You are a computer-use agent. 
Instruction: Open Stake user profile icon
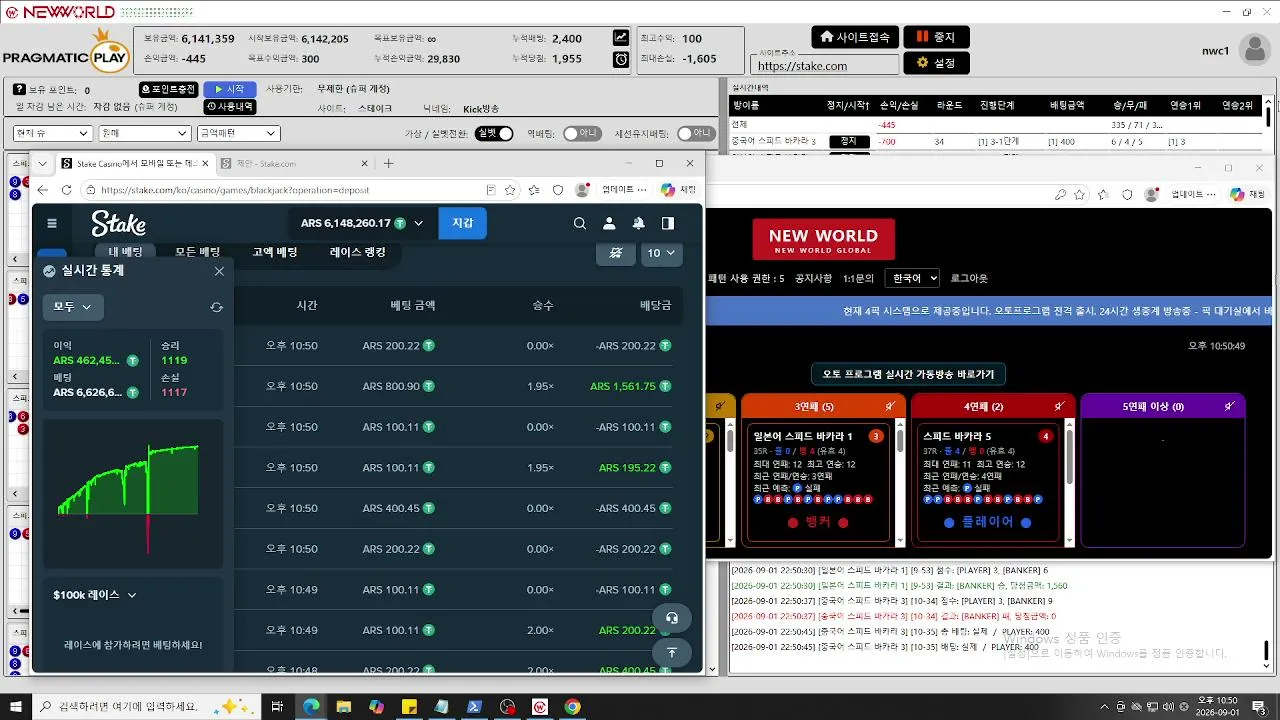[609, 223]
